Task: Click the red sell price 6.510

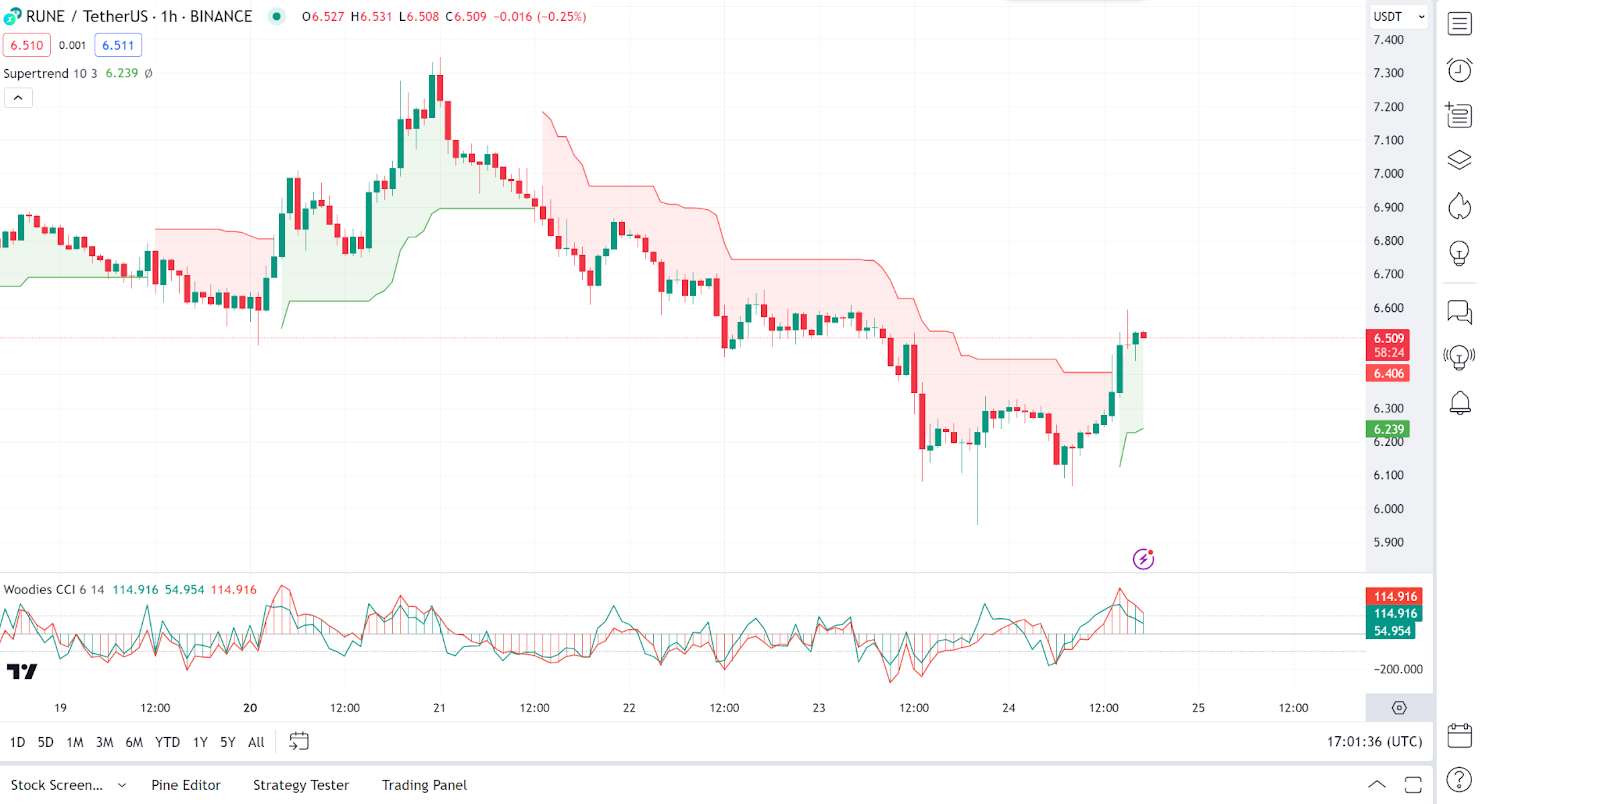Action: [x=27, y=45]
